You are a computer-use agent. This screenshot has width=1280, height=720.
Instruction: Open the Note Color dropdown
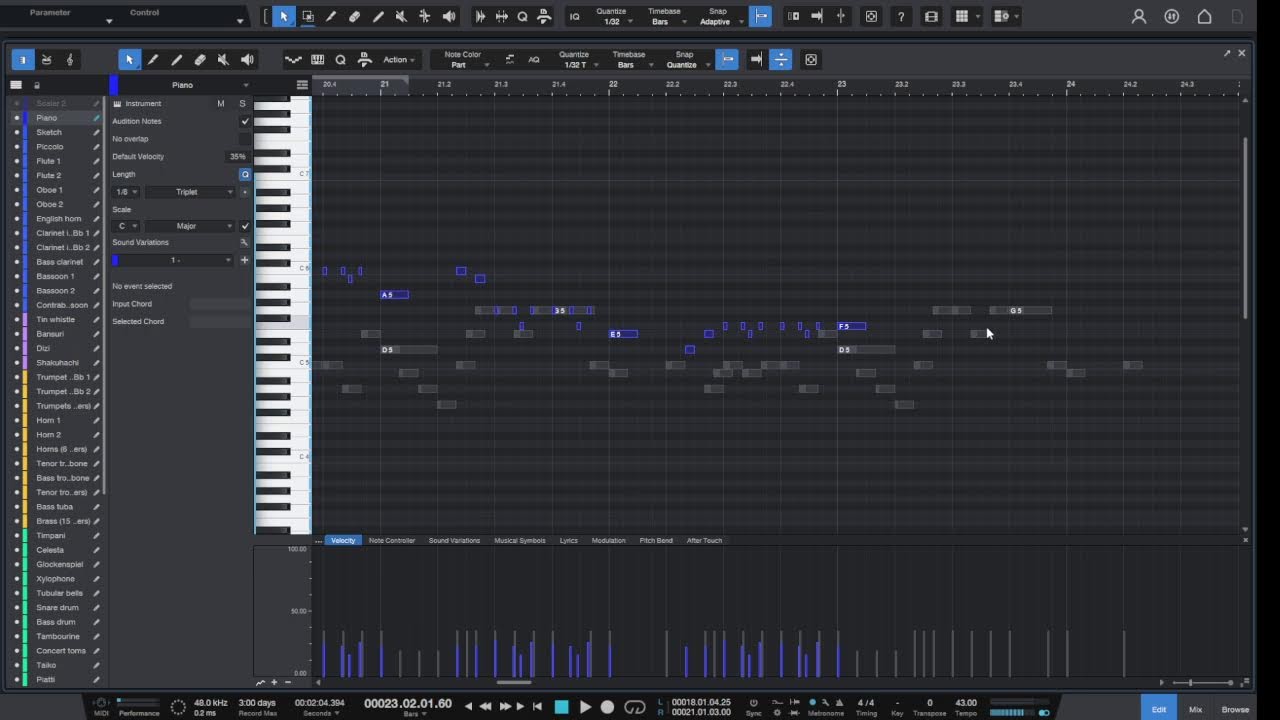(x=463, y=60)
